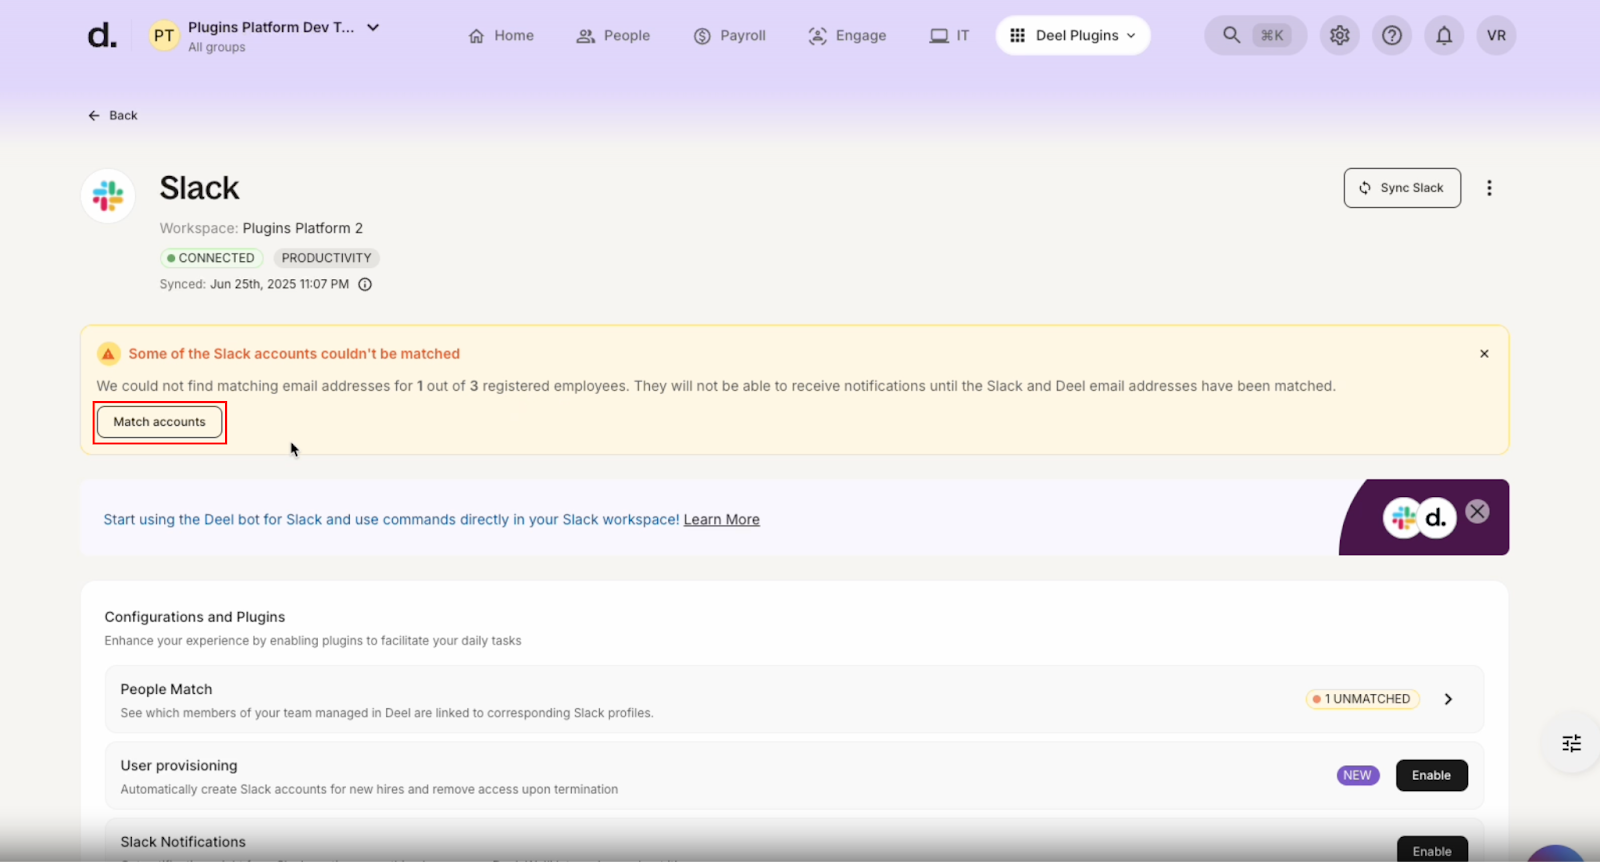
Task: Open the help question mark icon
Action: point(1392,35)
